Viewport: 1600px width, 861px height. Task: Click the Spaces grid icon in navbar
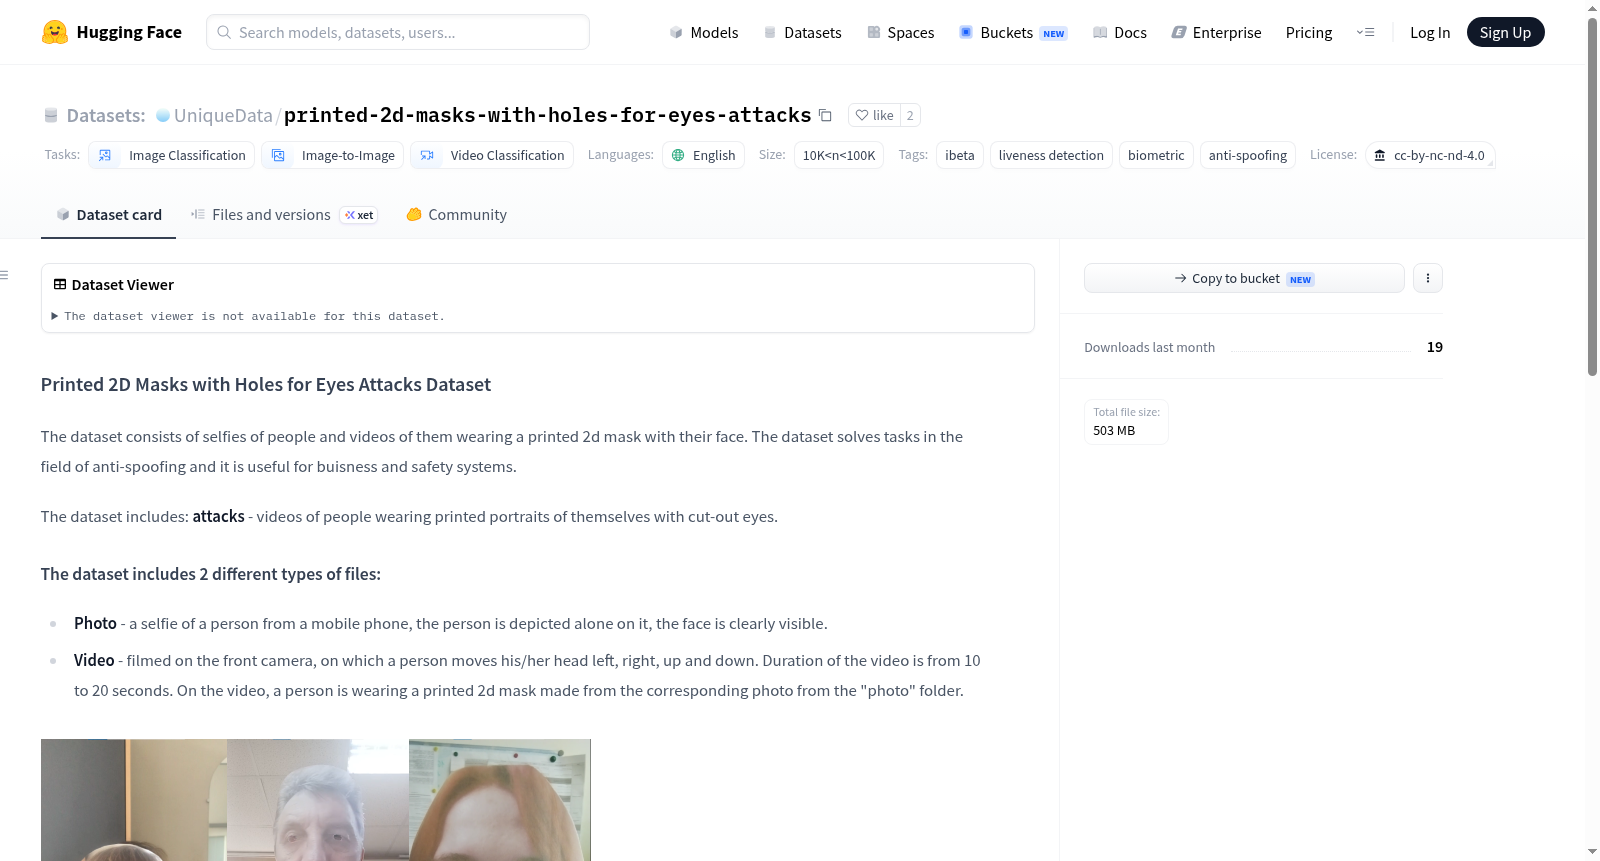point(874,32)
